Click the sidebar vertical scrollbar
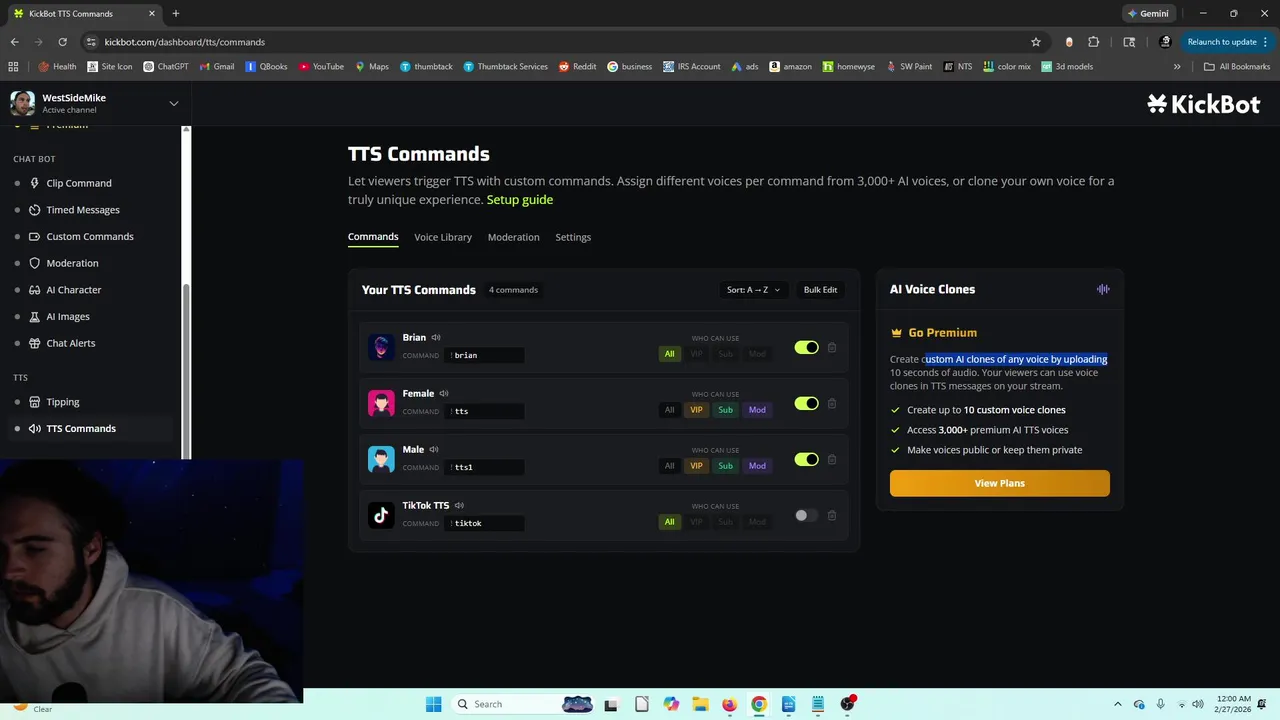Image resolution: width=1280 pixels, height=720 pixels. click(x=186, y=370)
